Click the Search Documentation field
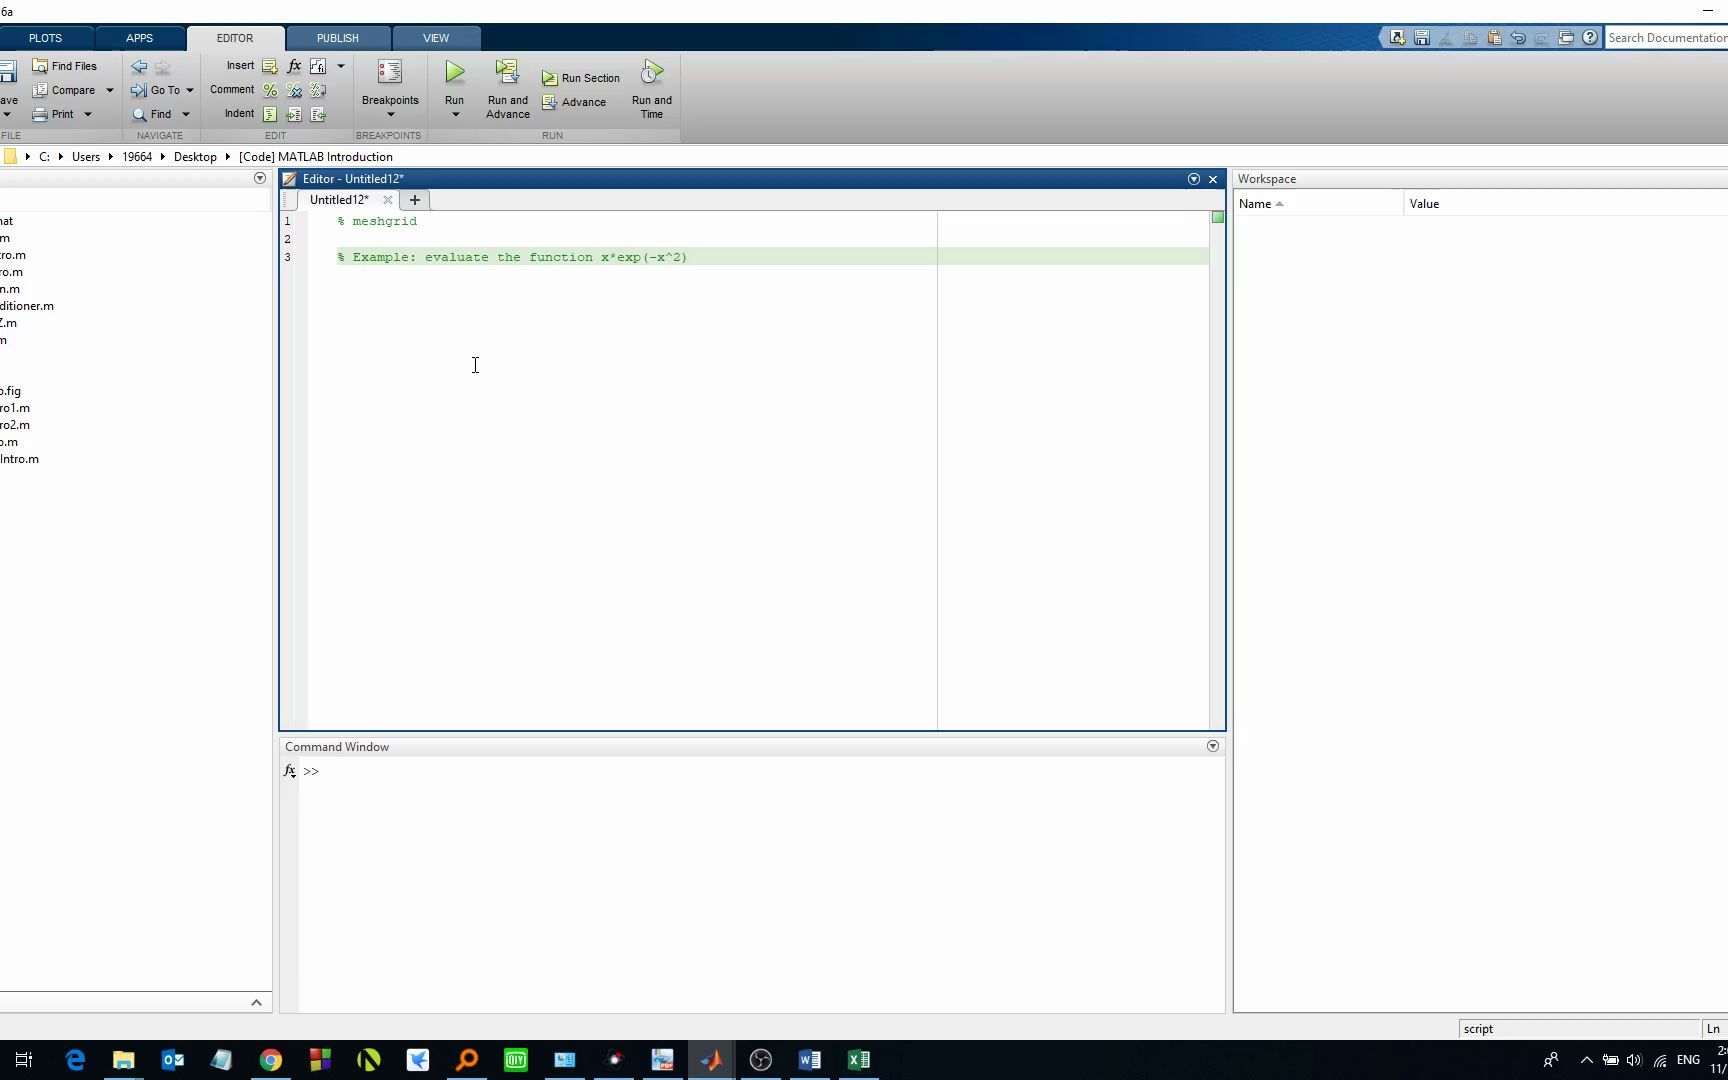1728x1080 pixels. click(1666, 38)
